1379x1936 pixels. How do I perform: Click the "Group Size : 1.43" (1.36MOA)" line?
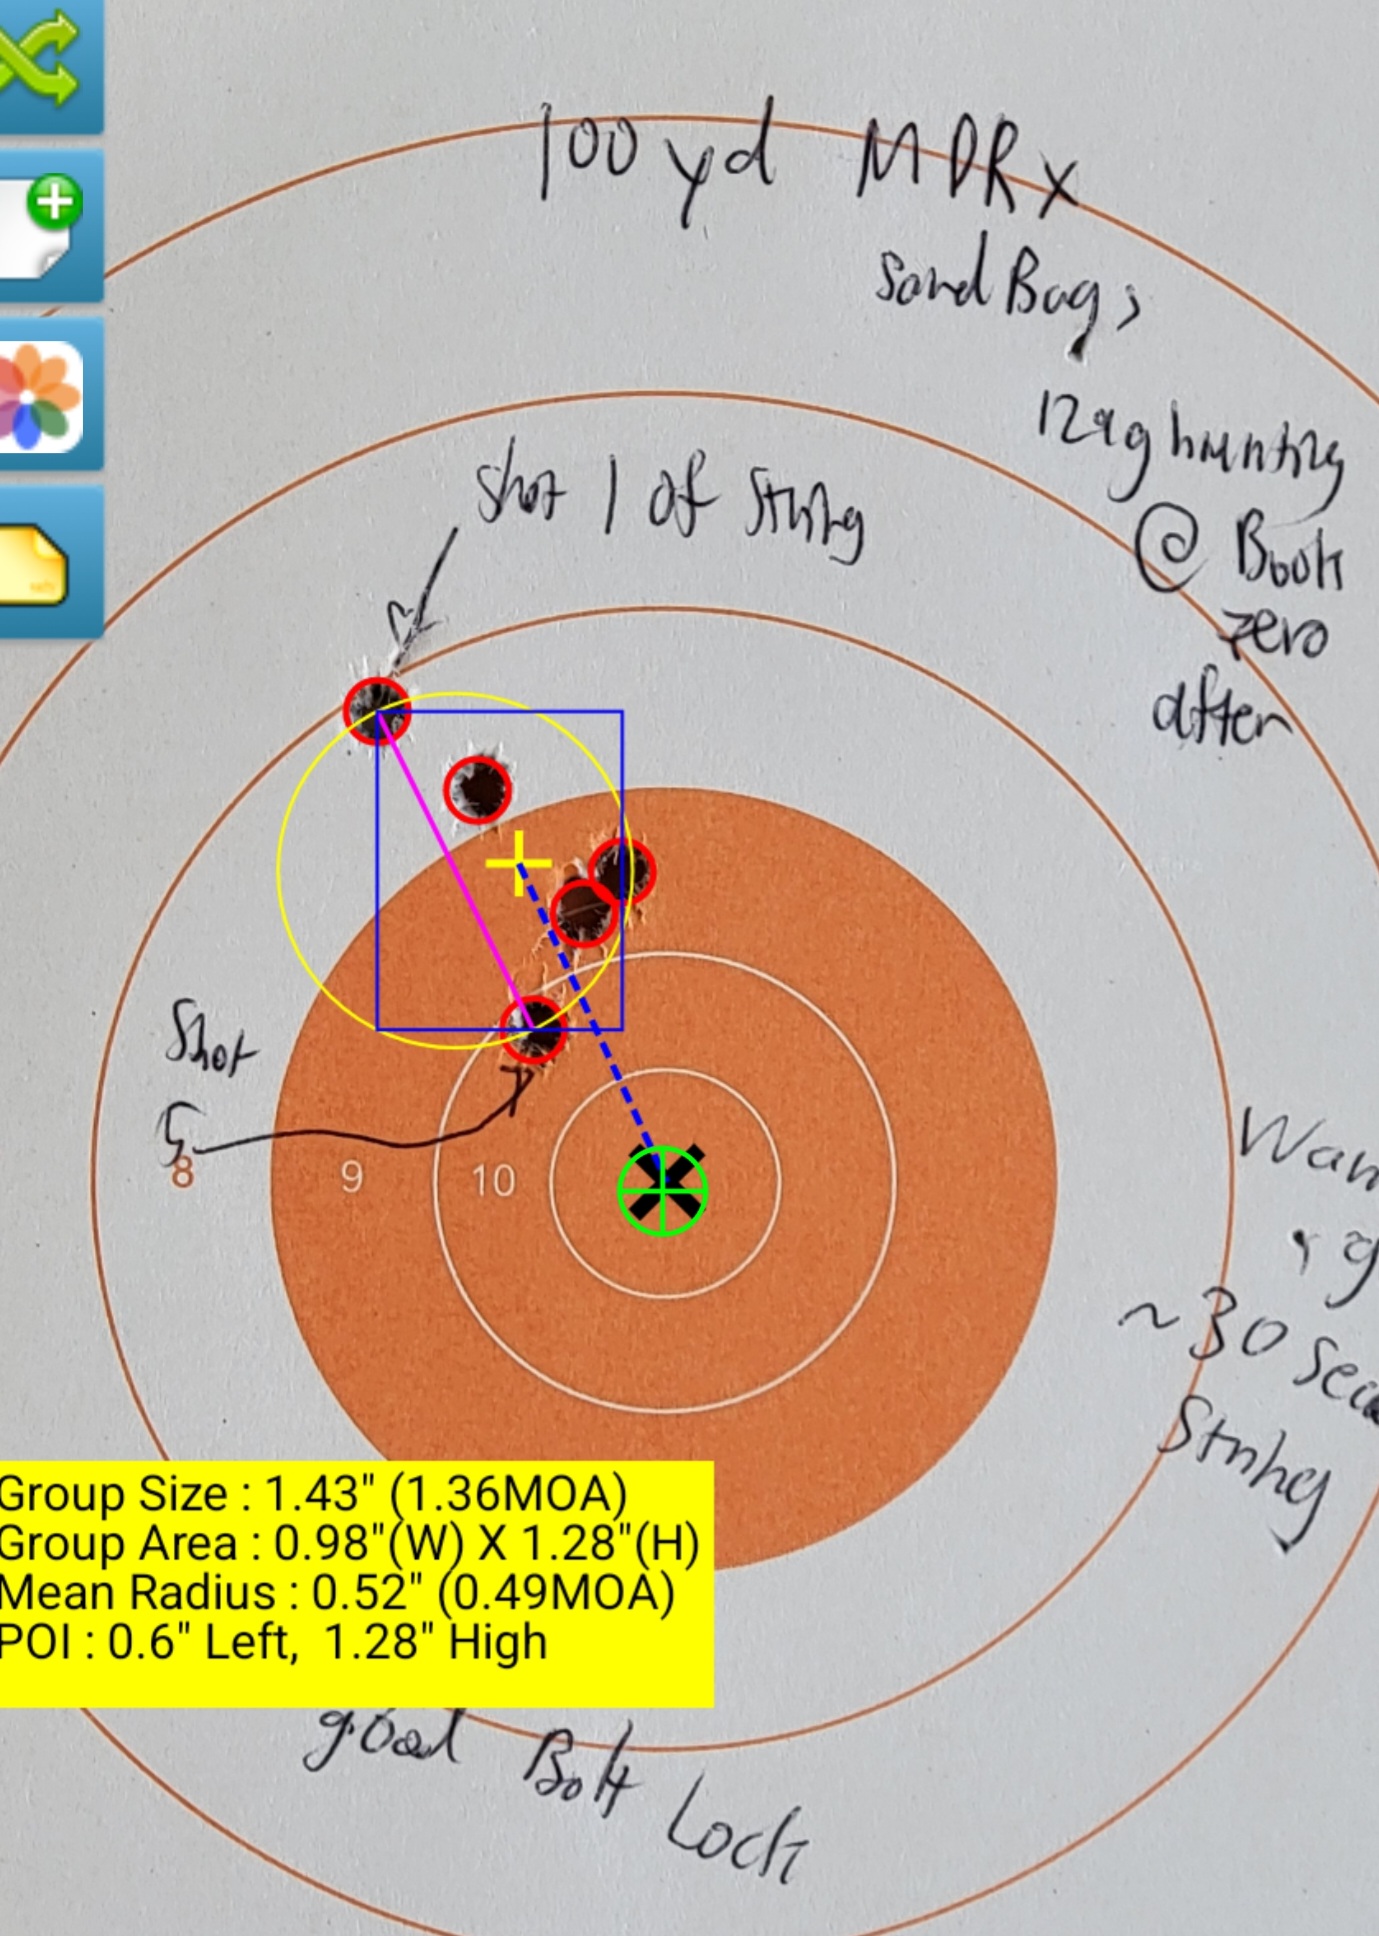tap(313, 1494)
